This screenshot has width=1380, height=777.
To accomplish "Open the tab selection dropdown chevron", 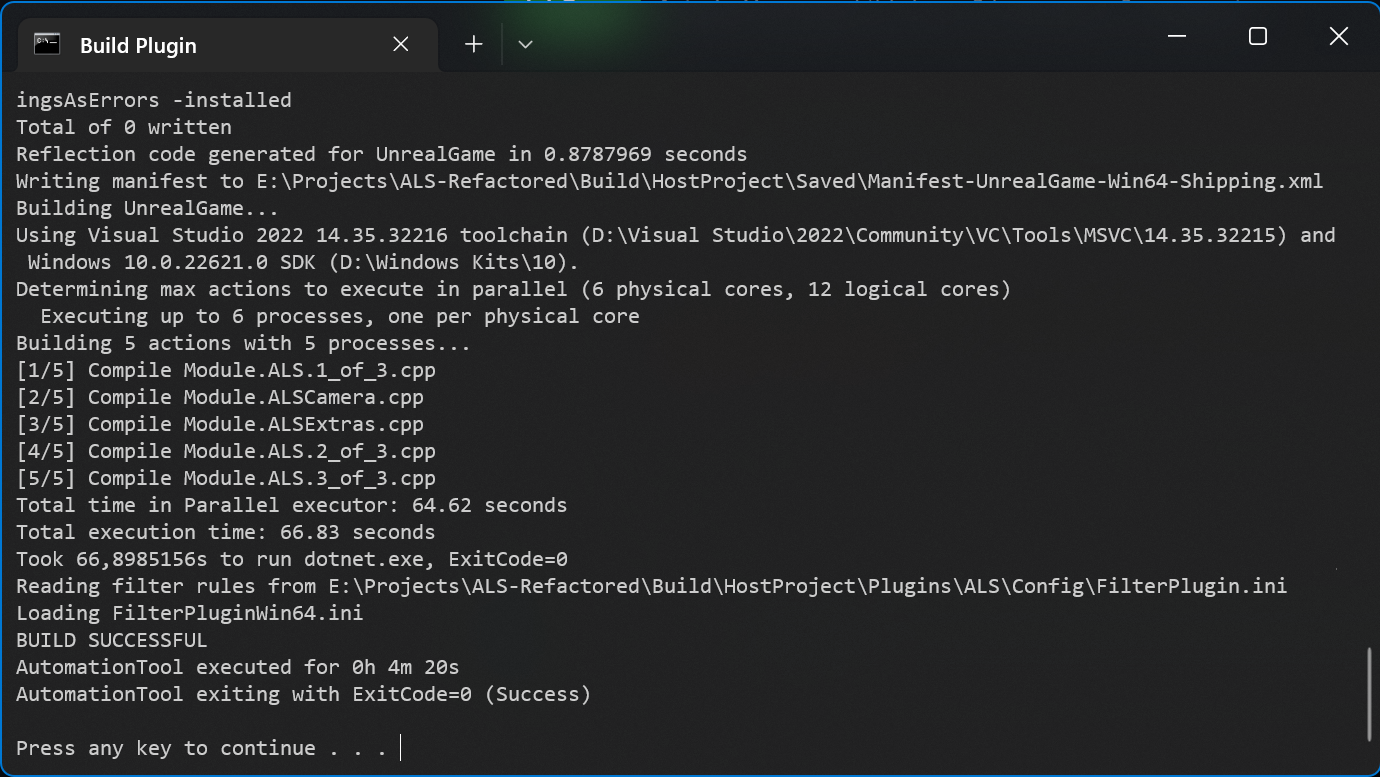I will (x=525, y=44).
